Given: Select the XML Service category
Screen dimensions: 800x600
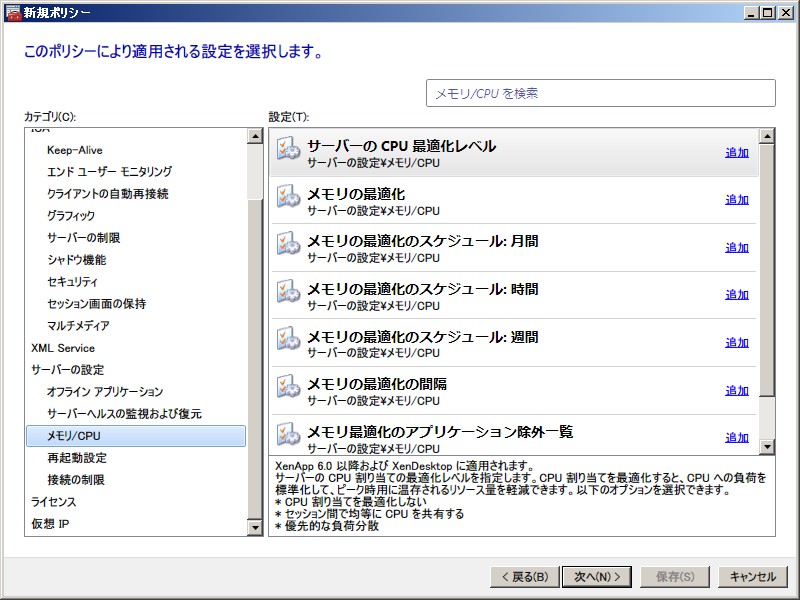Looking at the screenshot, I should pos(63,348).
